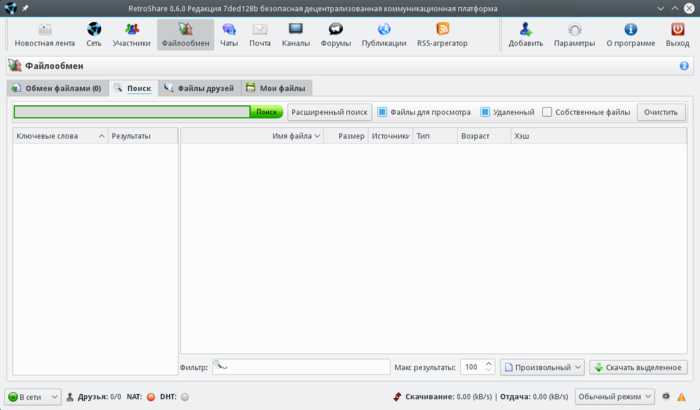Switch to Файлы друзей tab
Screen dimensions: 700x410
pyautogui.click(x=200, y=88)
